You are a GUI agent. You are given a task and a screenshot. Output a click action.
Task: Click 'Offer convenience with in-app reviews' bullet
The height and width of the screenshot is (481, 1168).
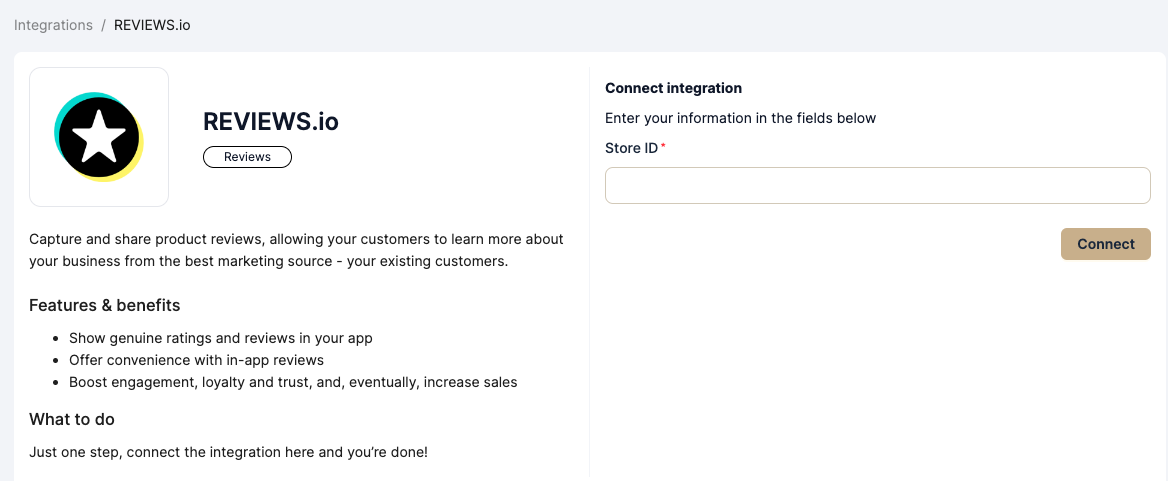point(196,360)
